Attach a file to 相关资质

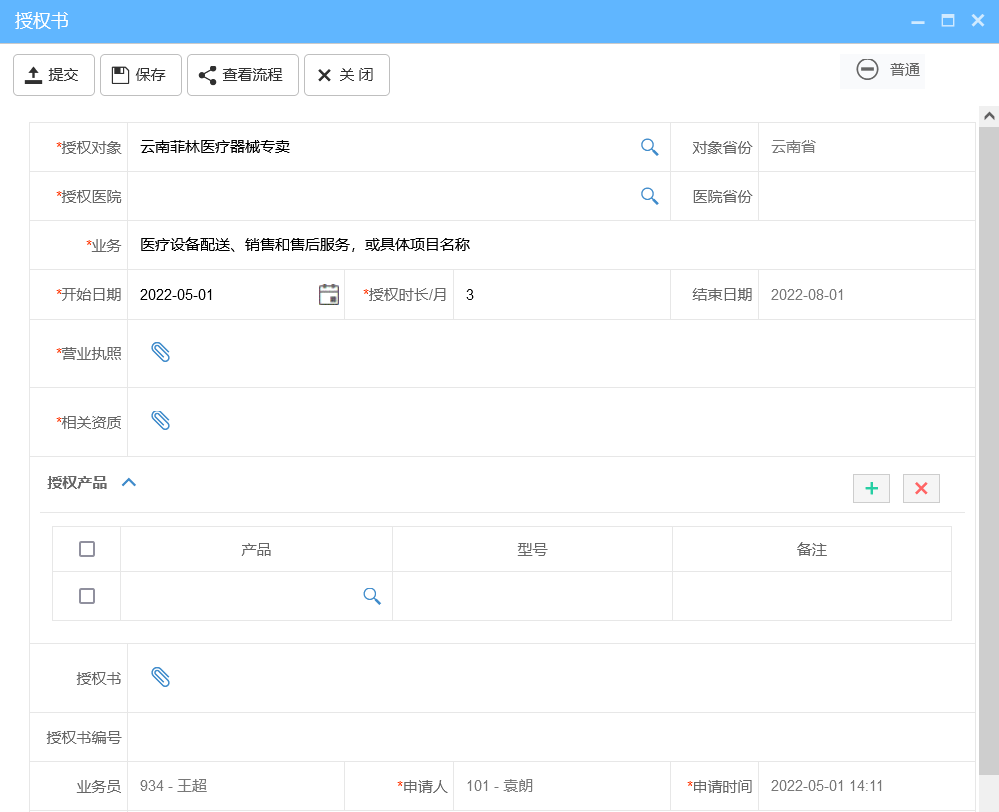click(x=160, y=421)
